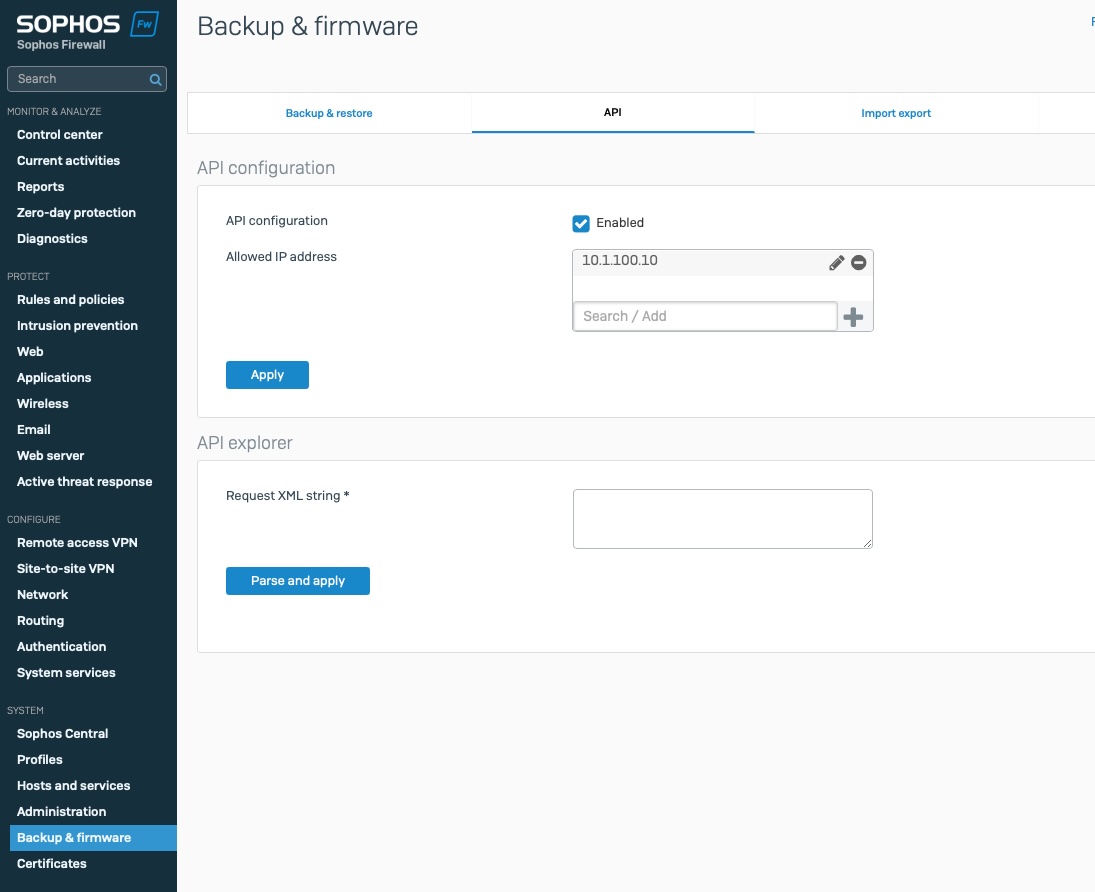Select the API tab
1095x892 pixels.
[x=612, y=112]
